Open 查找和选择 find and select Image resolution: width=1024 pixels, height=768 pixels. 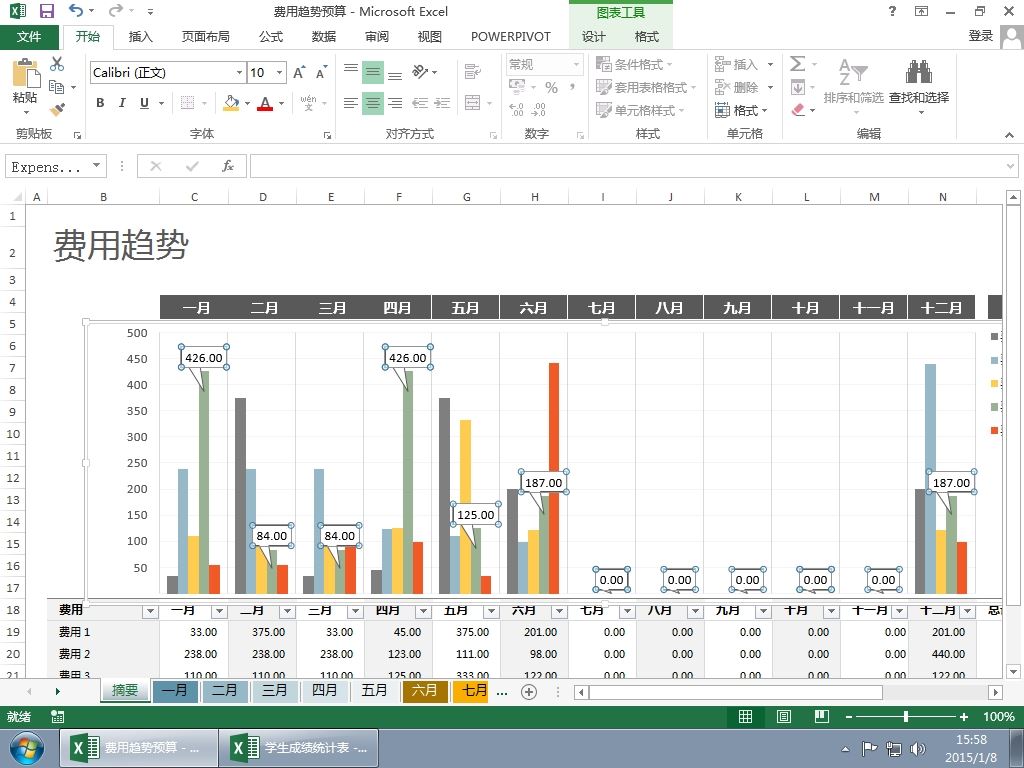pos(919,85)
